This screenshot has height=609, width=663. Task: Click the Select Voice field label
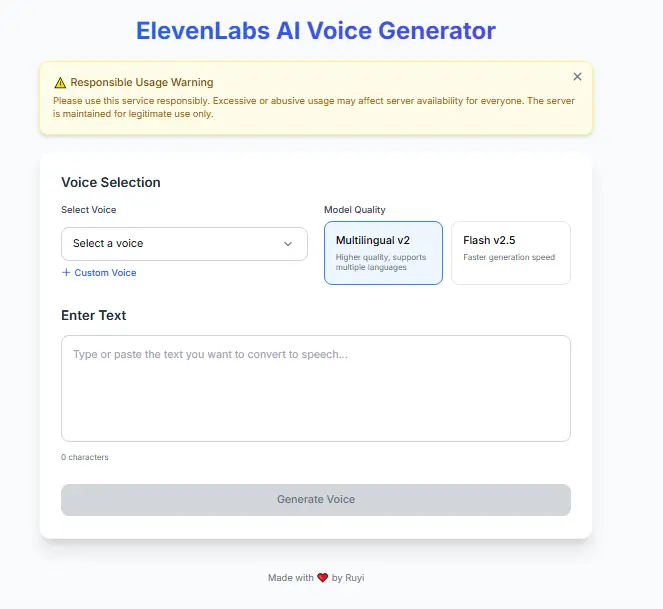[88, 210]
